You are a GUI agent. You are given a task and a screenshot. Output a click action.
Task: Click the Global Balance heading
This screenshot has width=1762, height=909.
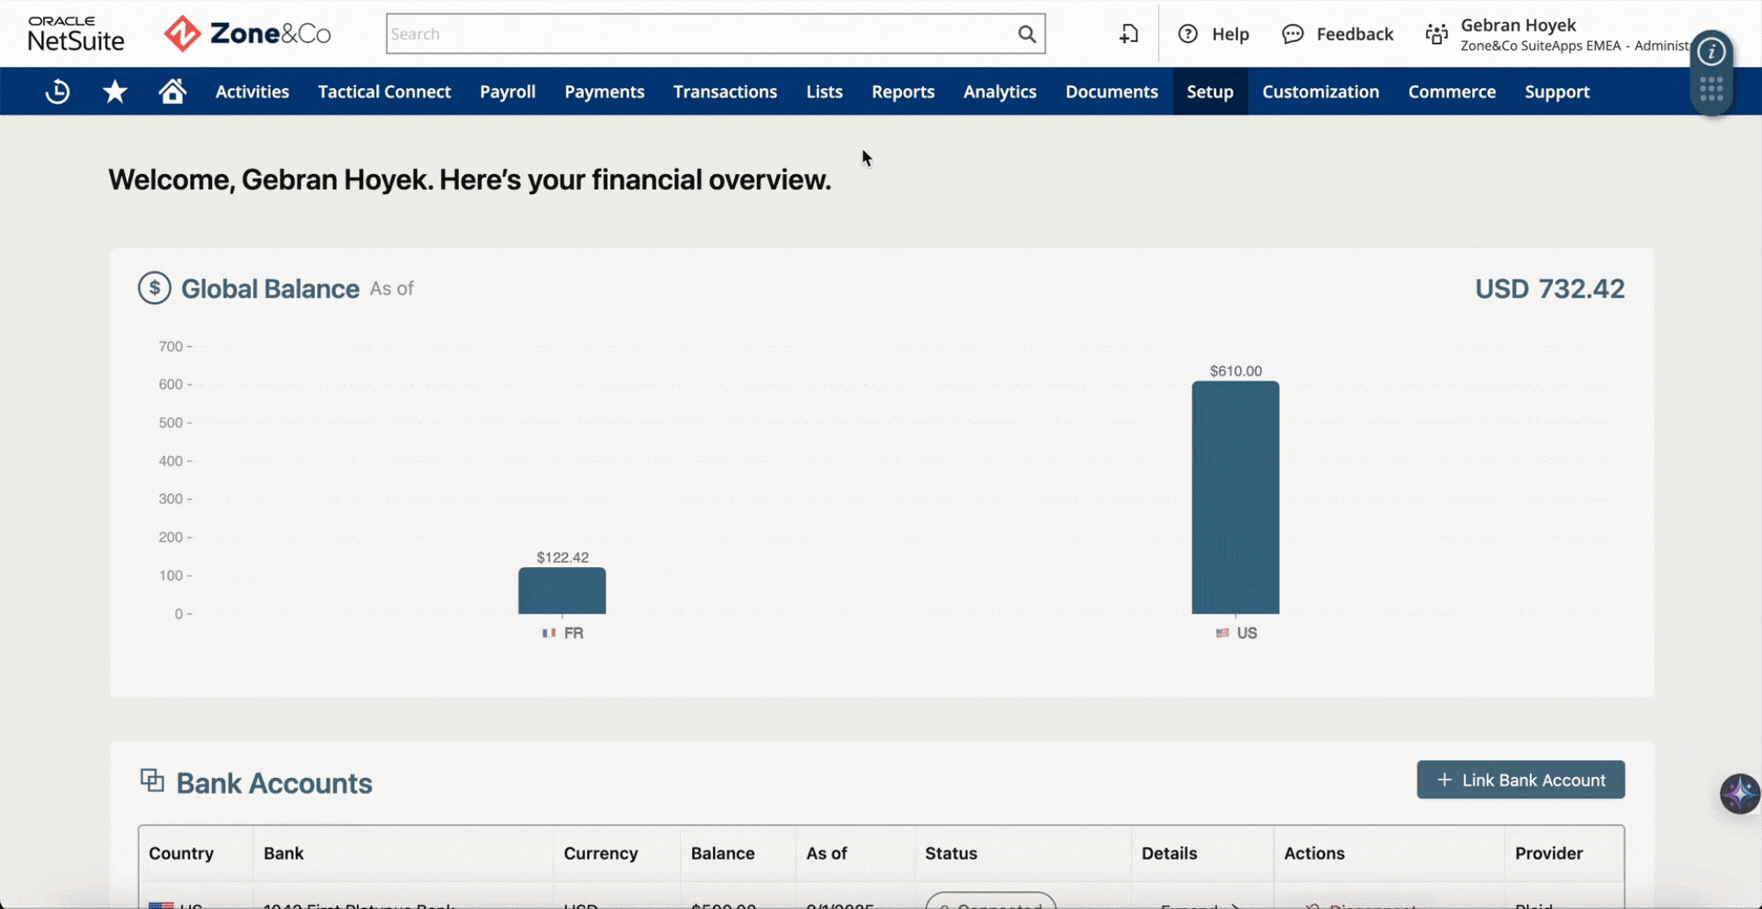270,288
